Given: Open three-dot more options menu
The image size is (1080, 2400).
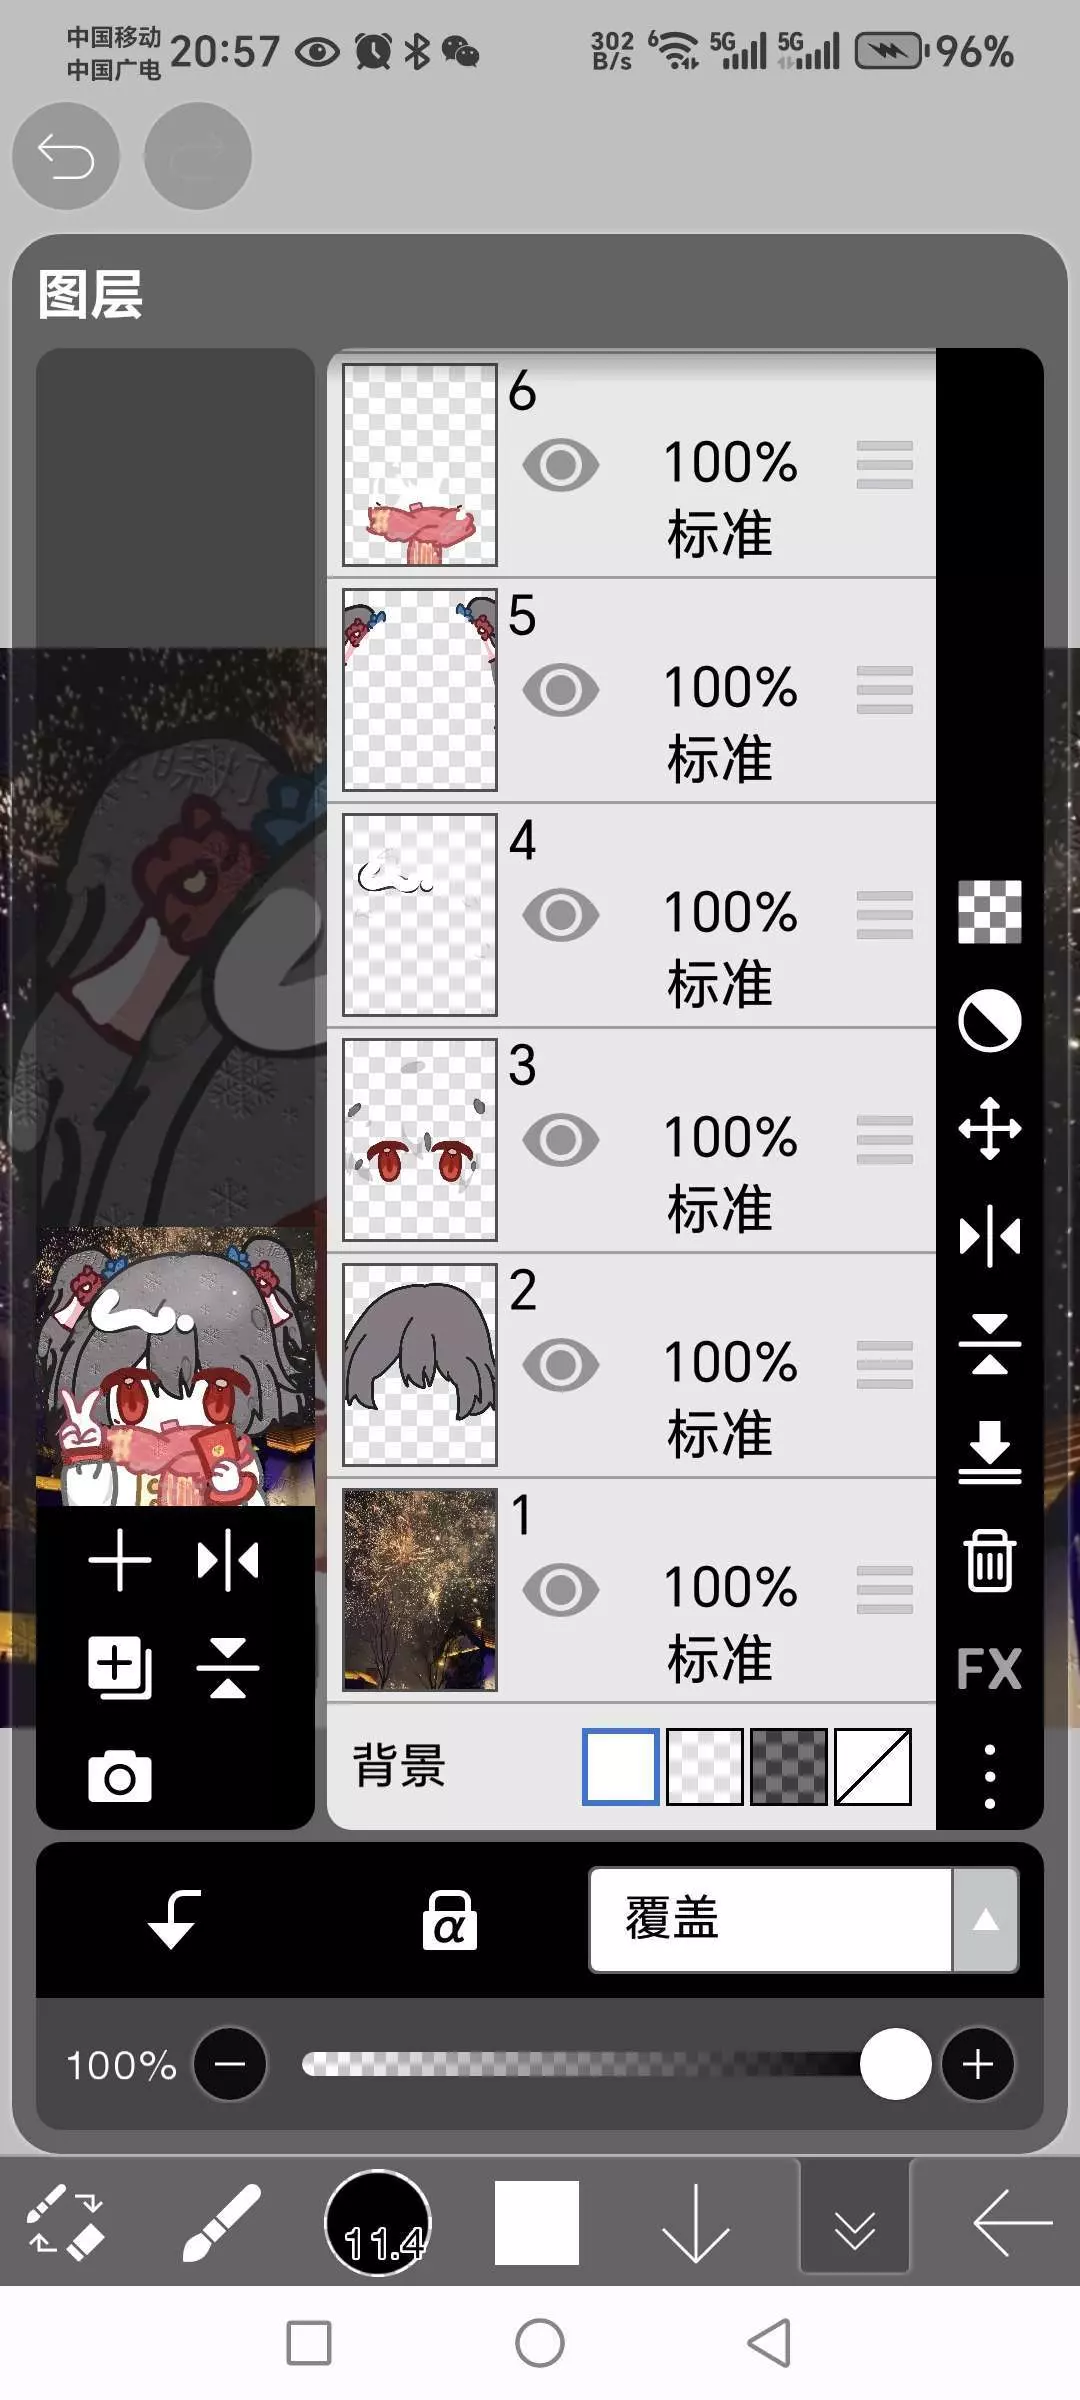Looking at the screenshot, I should coord(989,1777).
